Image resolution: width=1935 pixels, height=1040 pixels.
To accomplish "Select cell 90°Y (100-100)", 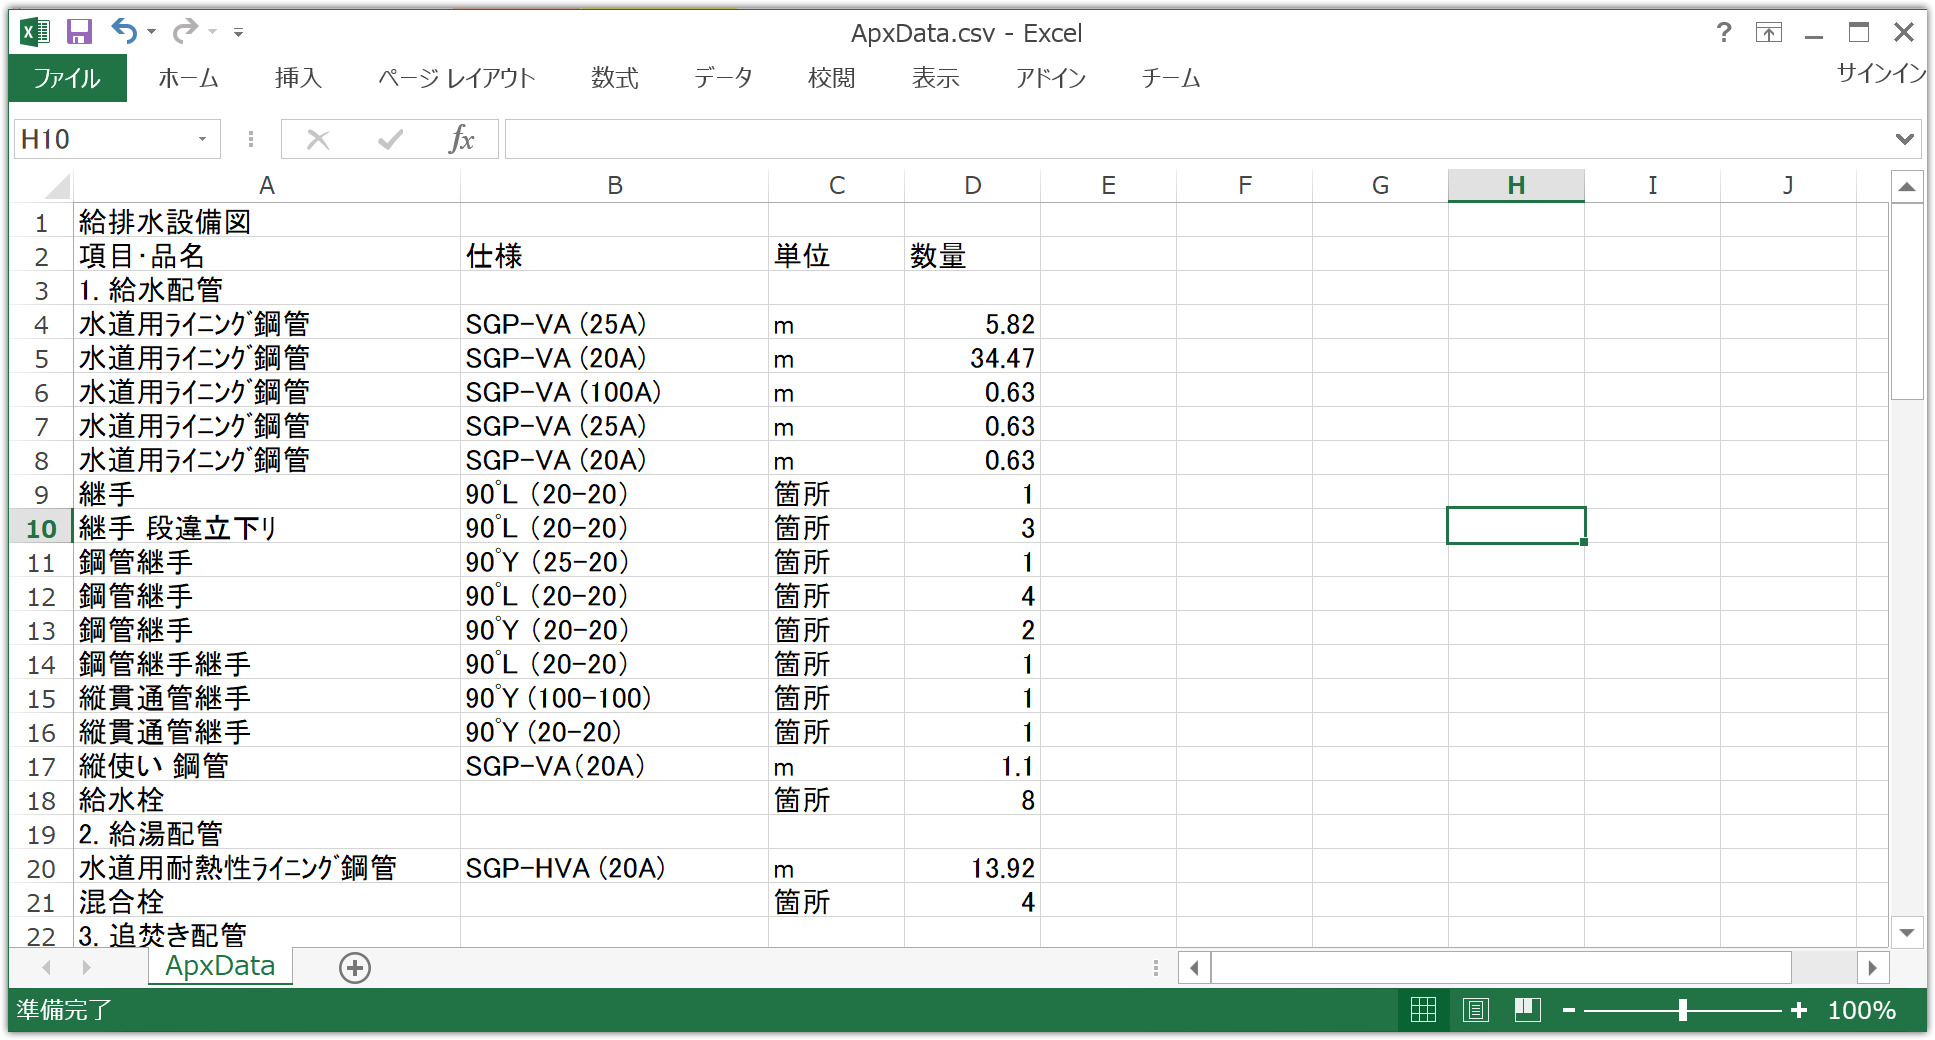I will point(614,697).
